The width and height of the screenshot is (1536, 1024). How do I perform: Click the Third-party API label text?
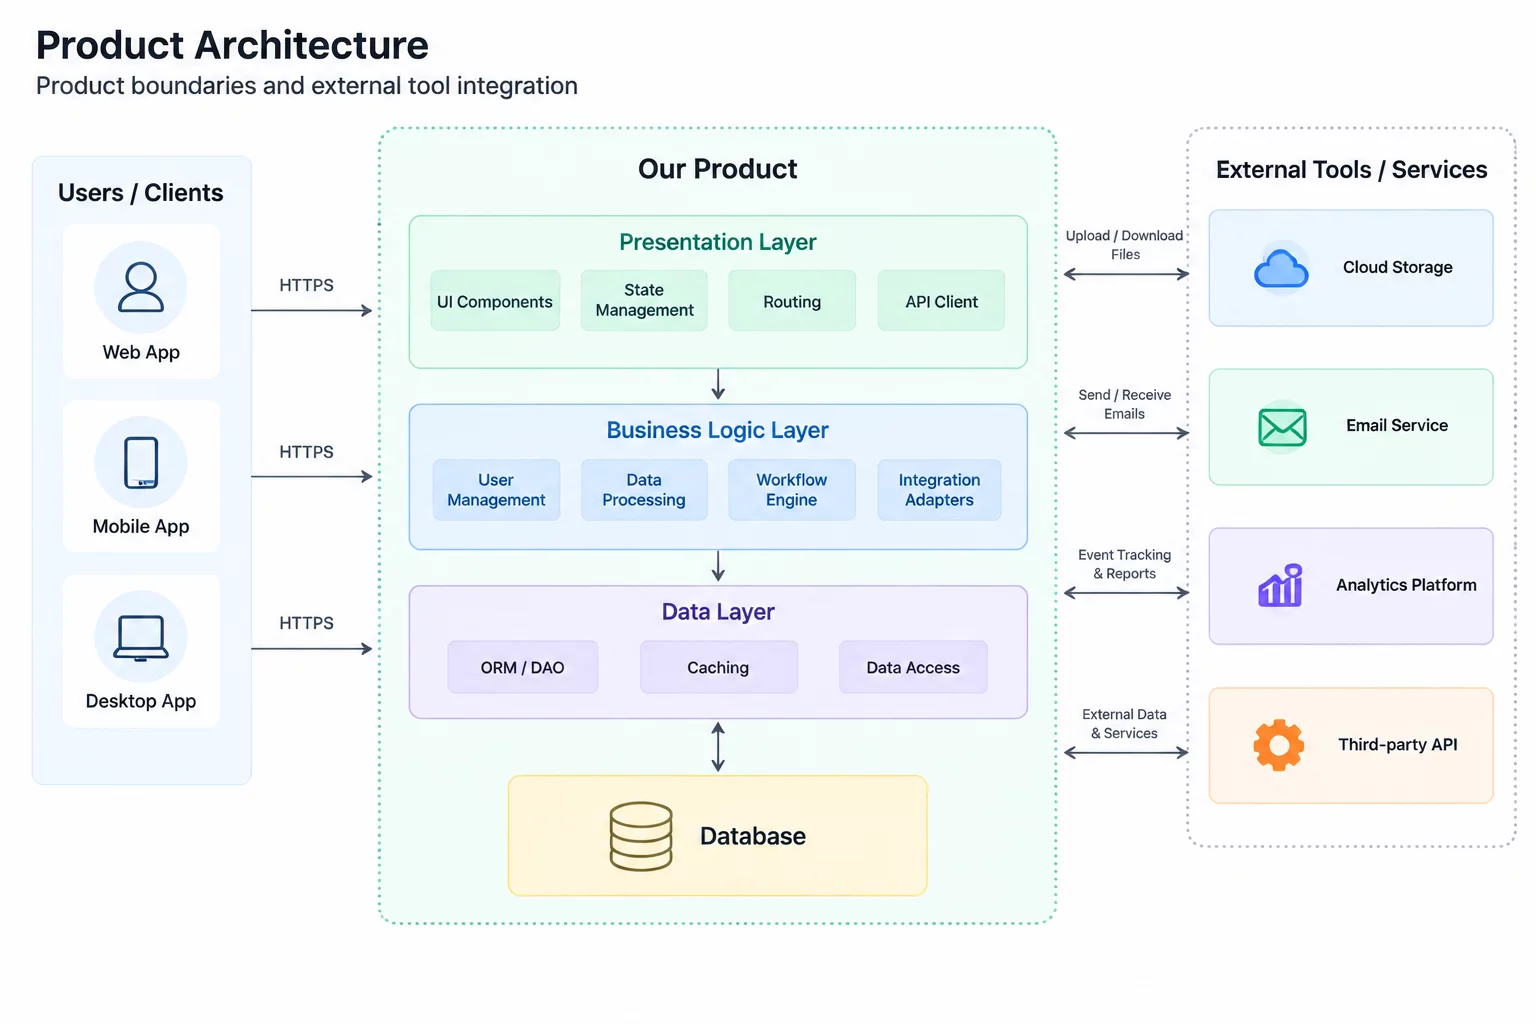point(1398,744)
